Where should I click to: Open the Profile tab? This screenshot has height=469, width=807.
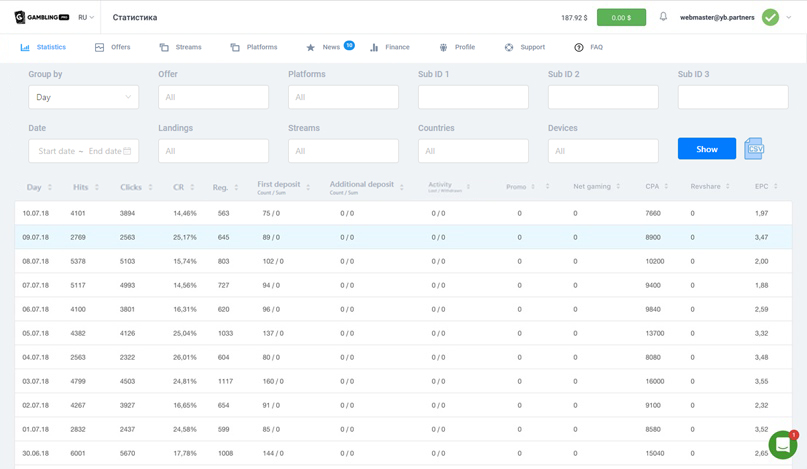457,47
